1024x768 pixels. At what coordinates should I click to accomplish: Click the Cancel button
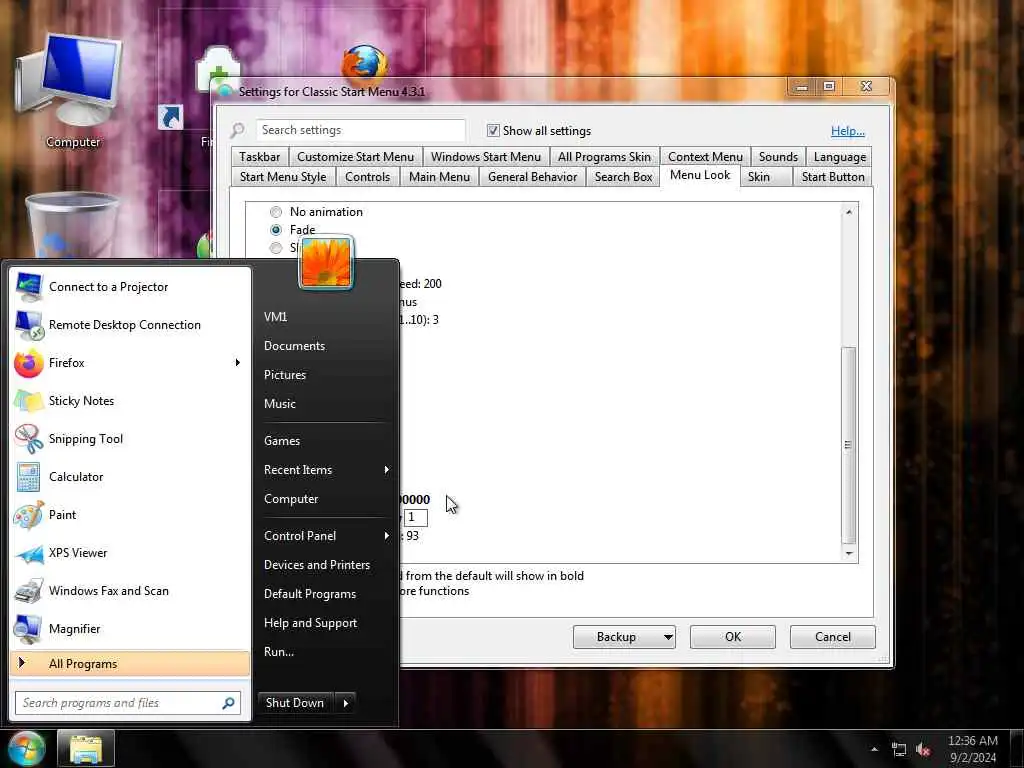833,637
